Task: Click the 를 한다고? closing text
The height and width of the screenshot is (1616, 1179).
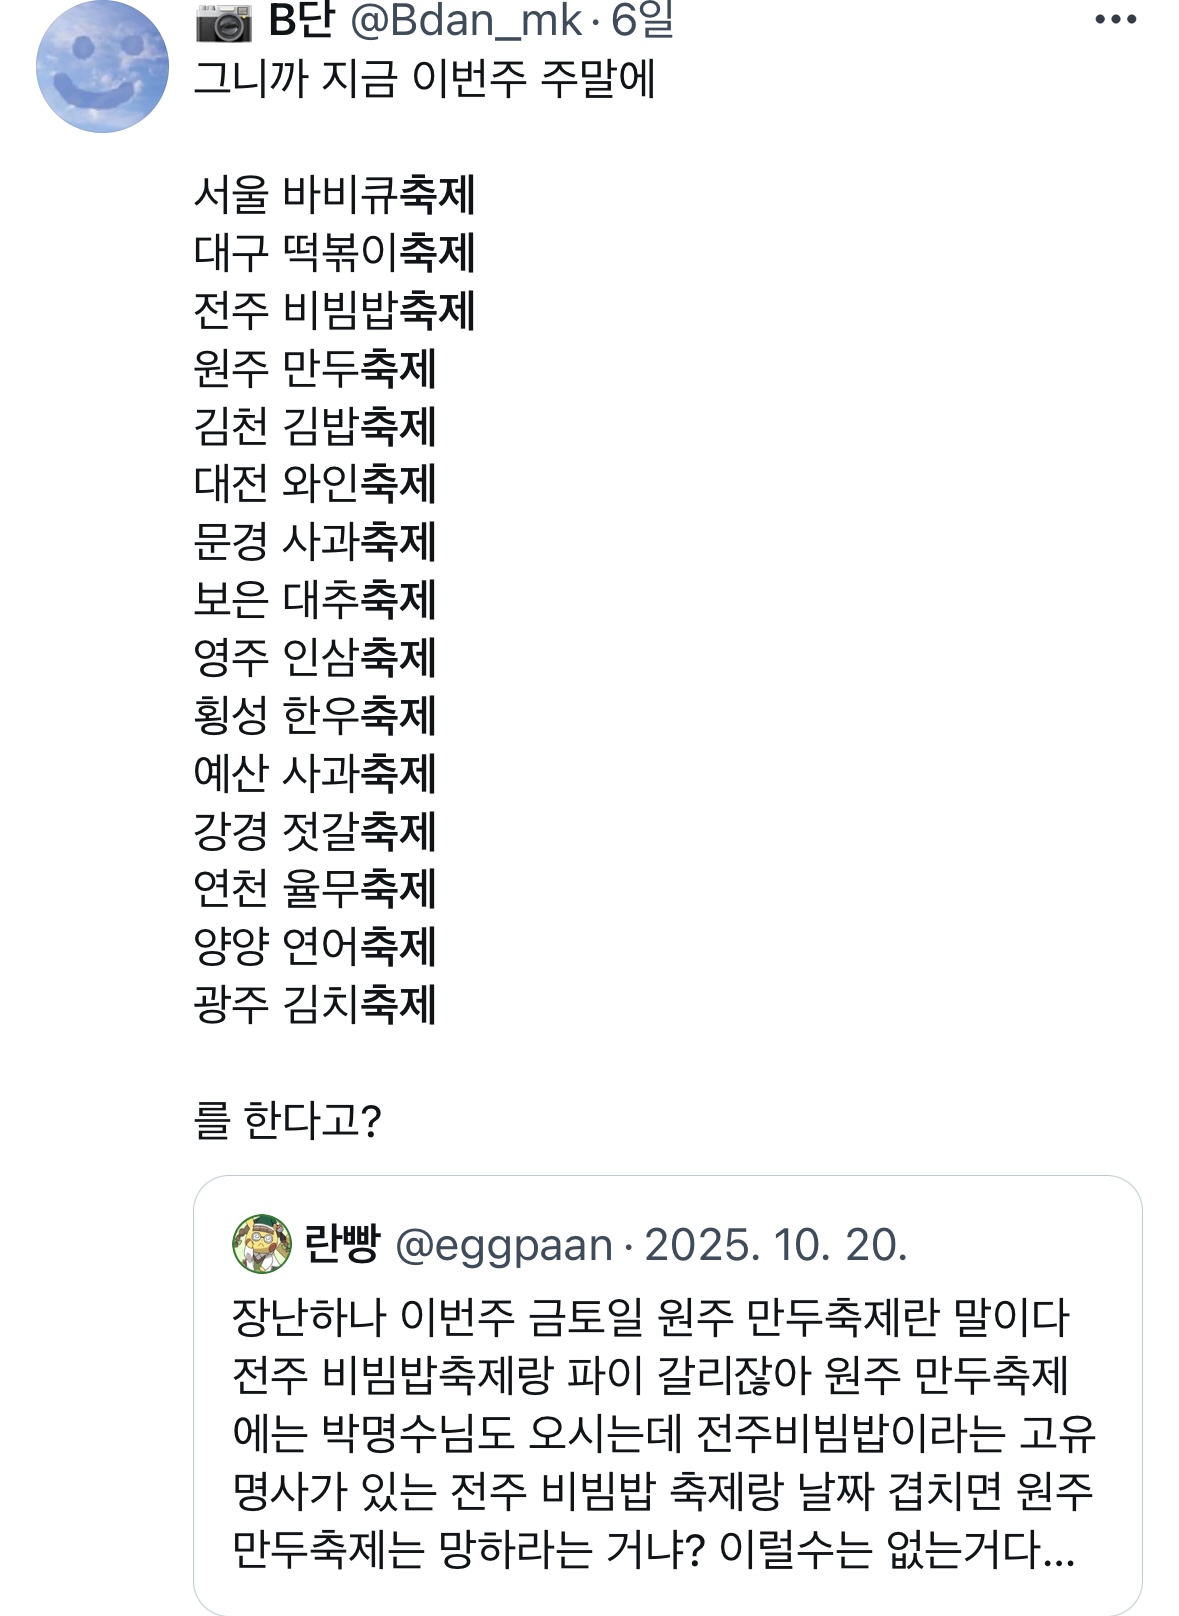Action: (x=287, y=1120)
